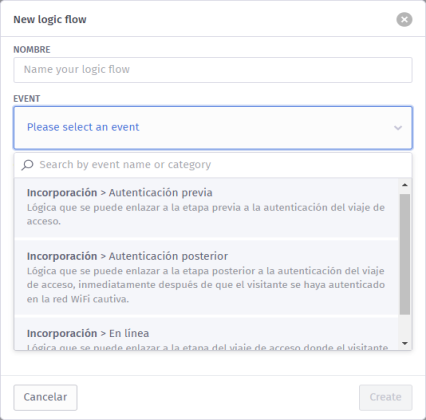The image size is (426, 420).
Task: Click the Create button
Action: [x=385, y=397]
